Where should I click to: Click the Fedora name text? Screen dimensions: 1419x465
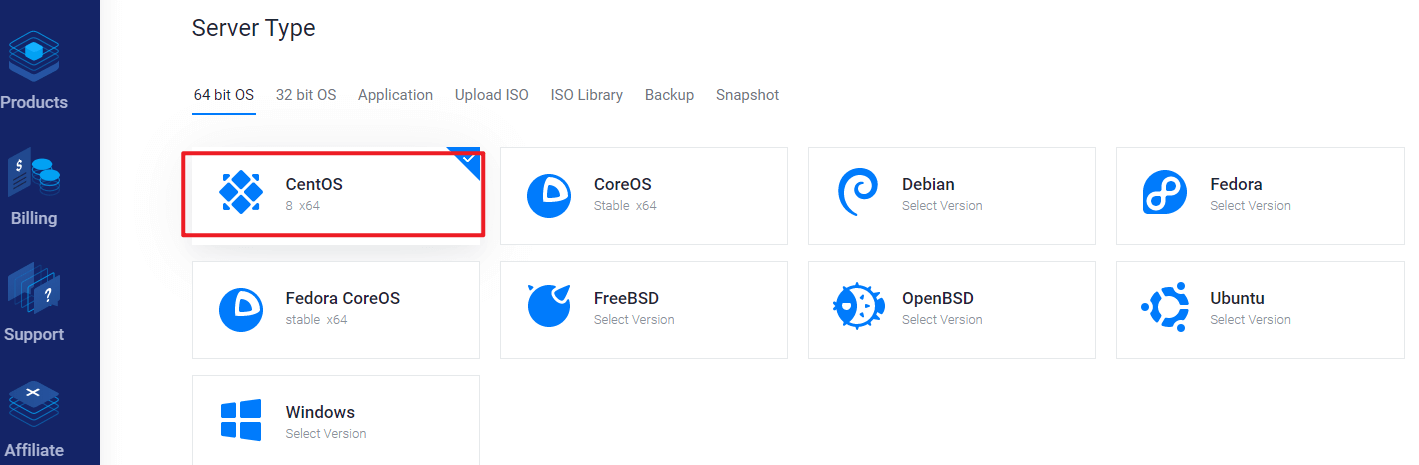tap(1236, 185)
